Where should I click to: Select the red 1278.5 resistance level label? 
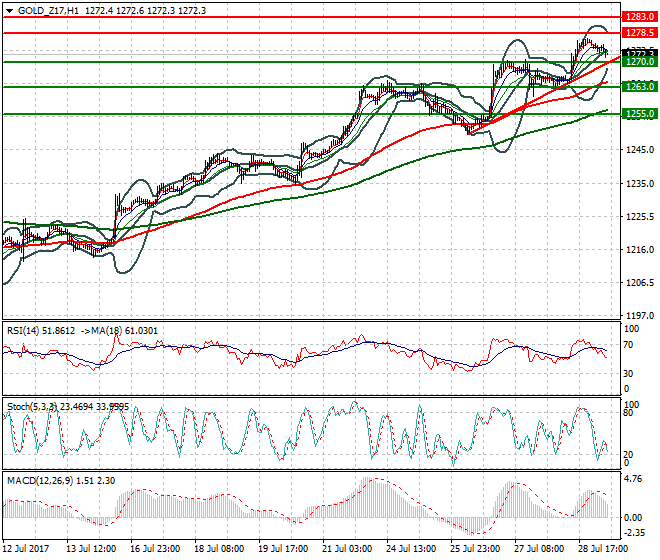[x=639, y=33]
